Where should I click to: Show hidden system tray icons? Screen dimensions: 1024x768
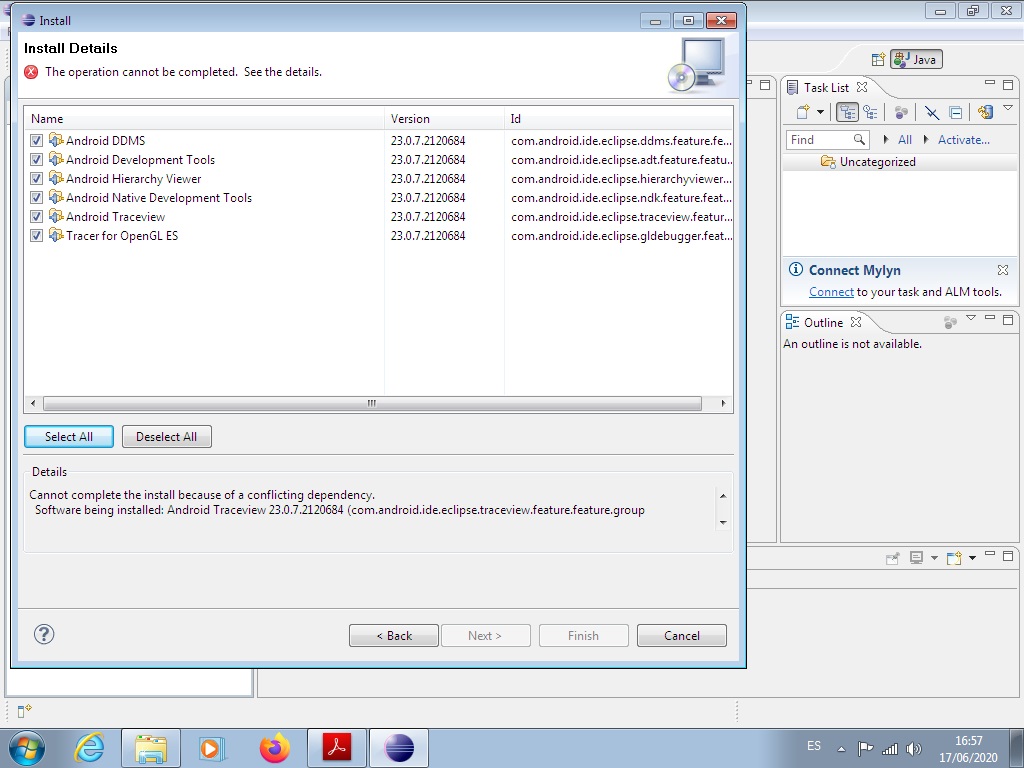tap(841, 749)
